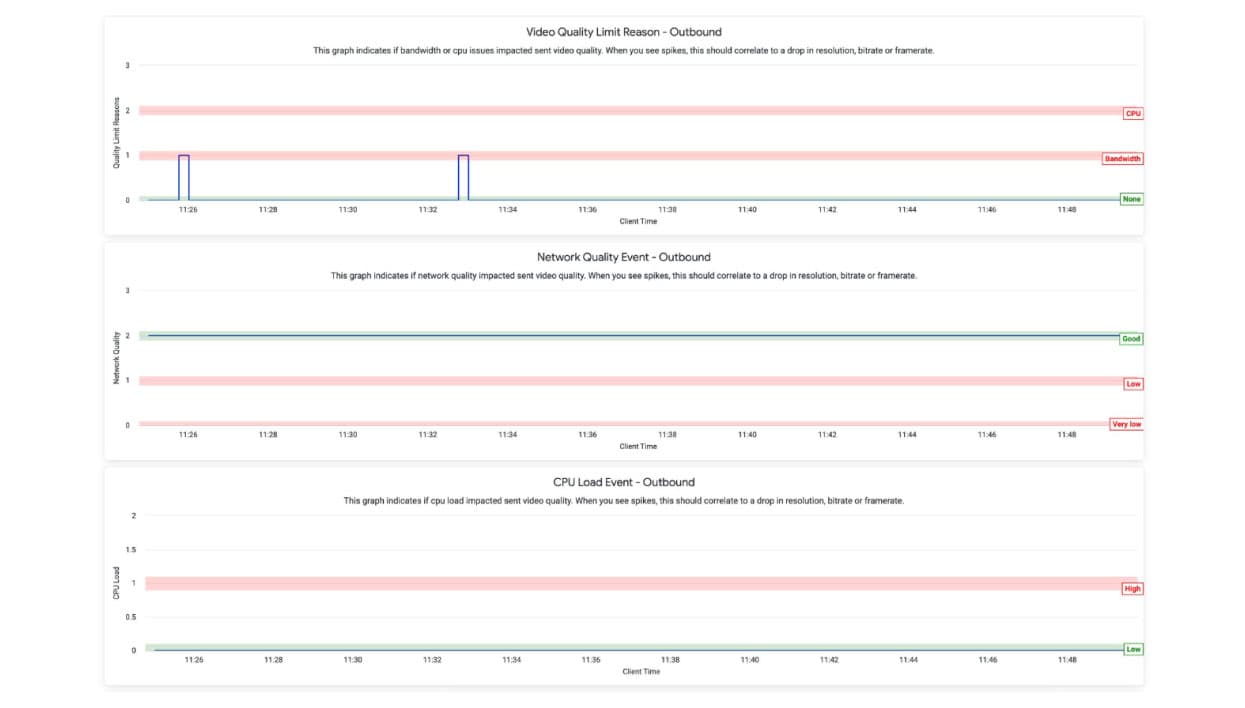This screenshot has width=1245, height=708.
Task: Select the bandwidth spike near 11:33
Action: coord(463,177)
